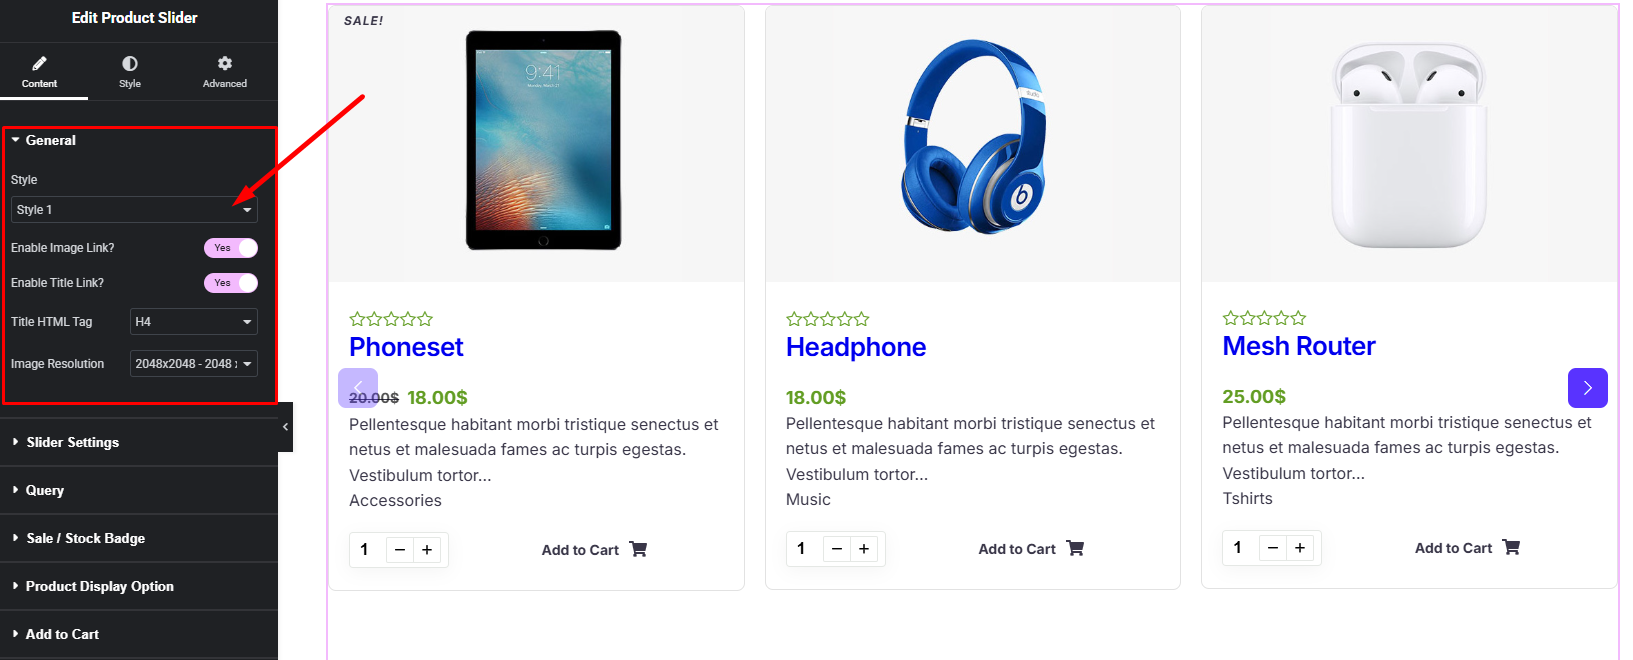Click the Phoneset tablet product image
The image size is (1633, 660).
(543, 140)
